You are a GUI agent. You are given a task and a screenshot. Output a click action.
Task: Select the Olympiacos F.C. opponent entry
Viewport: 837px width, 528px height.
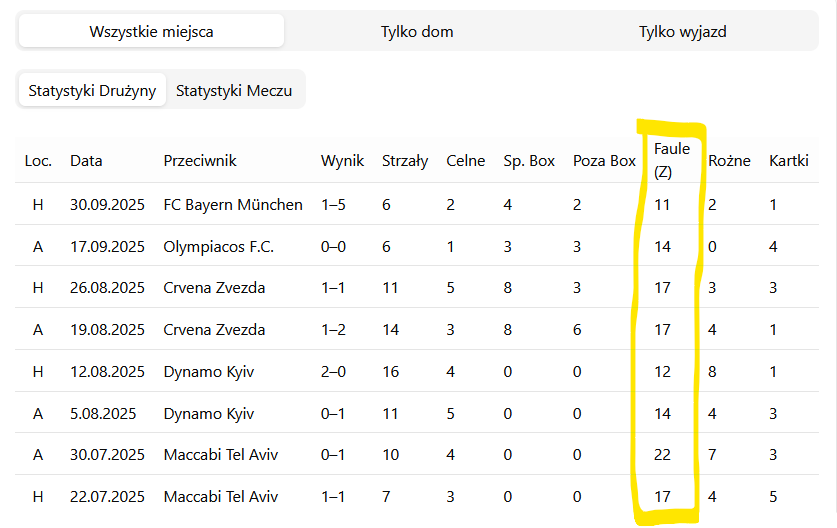coord(218,246)
